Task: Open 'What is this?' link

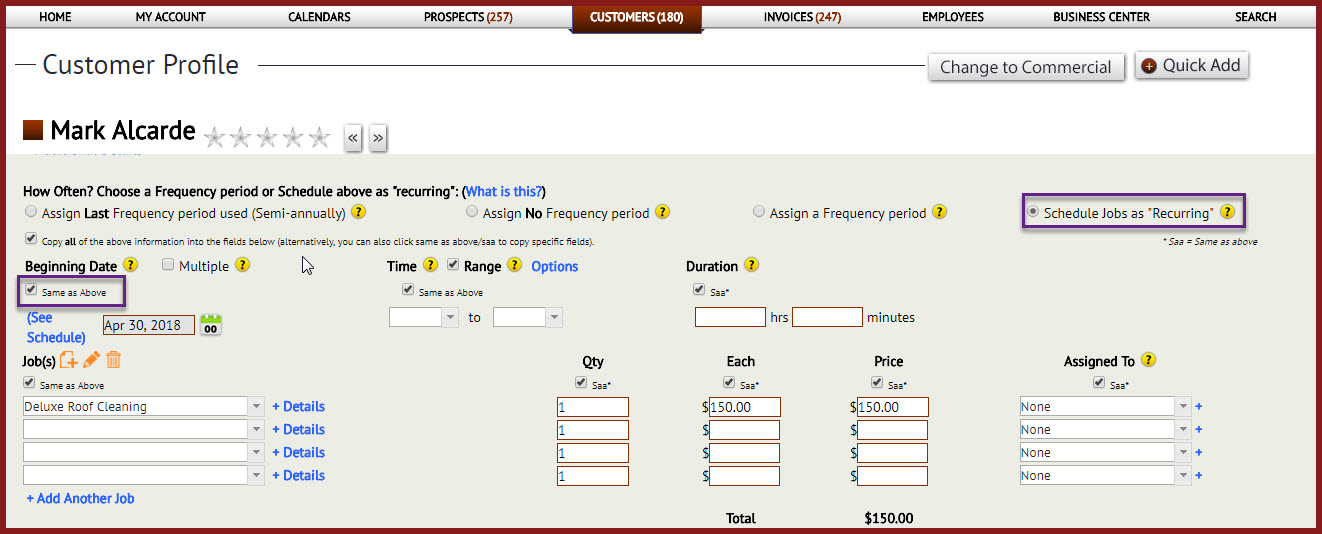Action: pyautogui.click(x=504, y=192)
